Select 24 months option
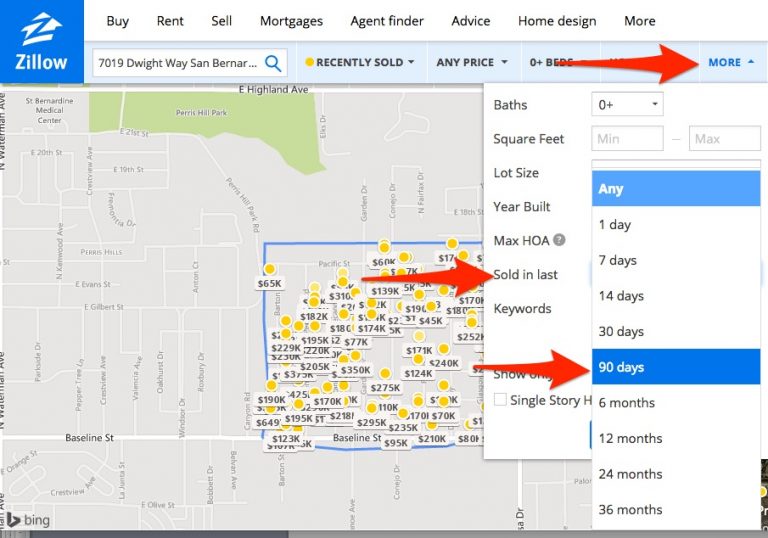 (x=676, y=474)
